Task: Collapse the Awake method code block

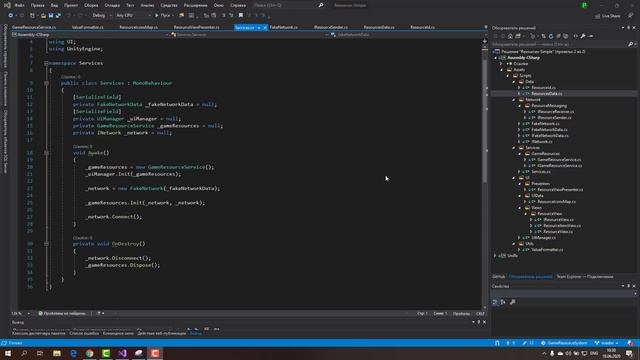Action: tap(46, 153)
